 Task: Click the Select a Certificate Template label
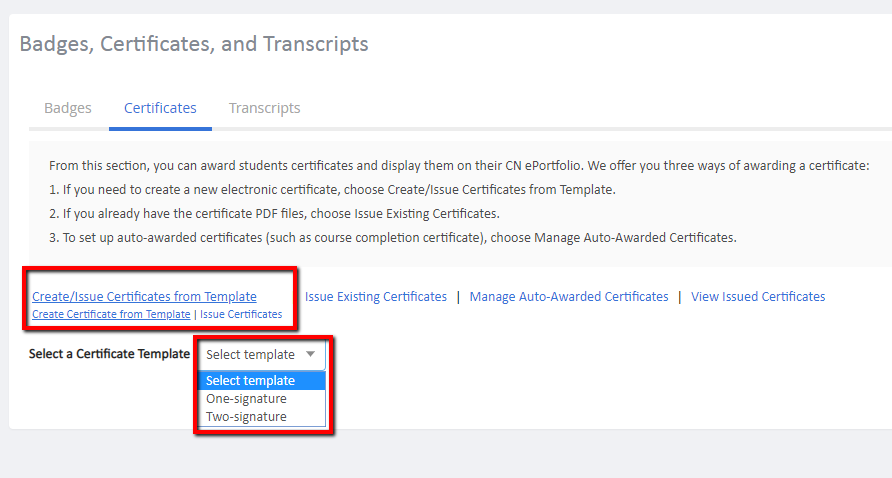109,354
